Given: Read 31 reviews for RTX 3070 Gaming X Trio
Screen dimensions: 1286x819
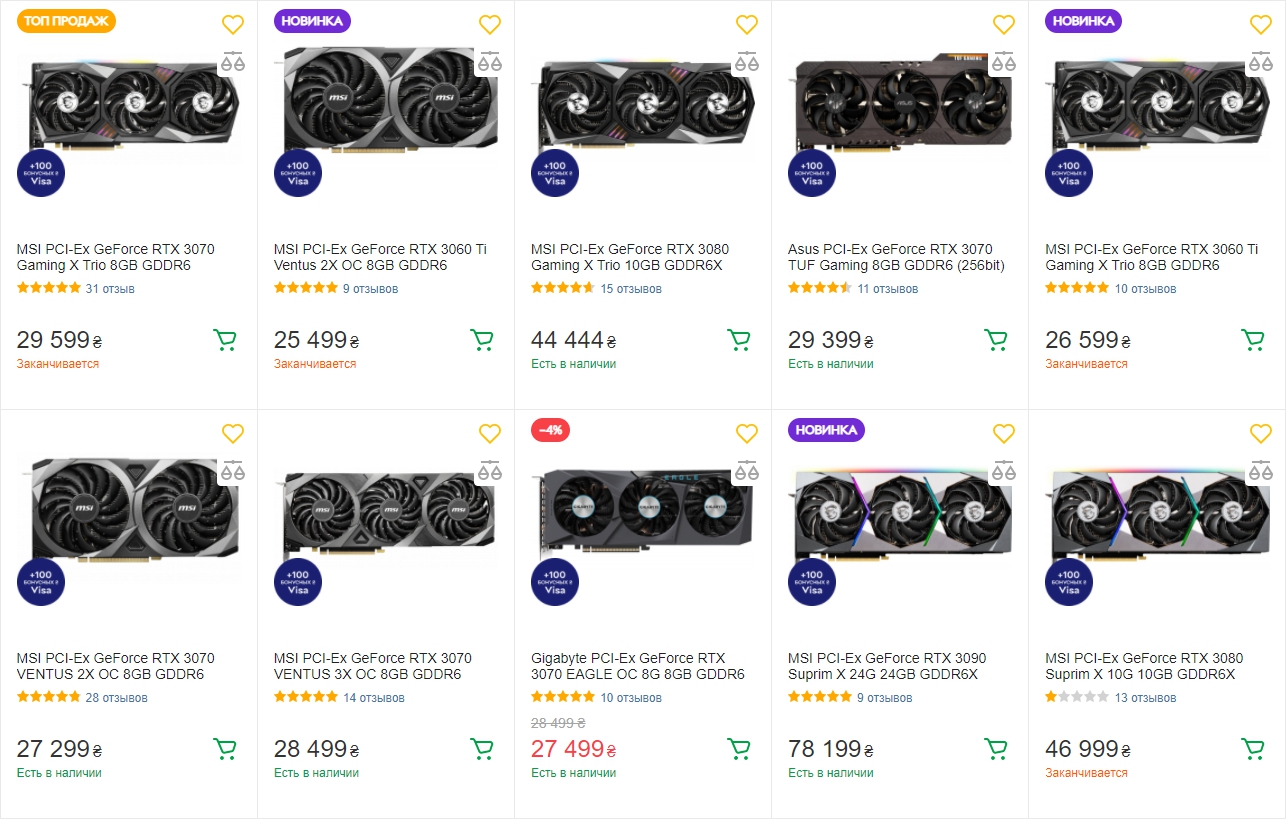Looking at the screenshot, I should click(110, 289).
